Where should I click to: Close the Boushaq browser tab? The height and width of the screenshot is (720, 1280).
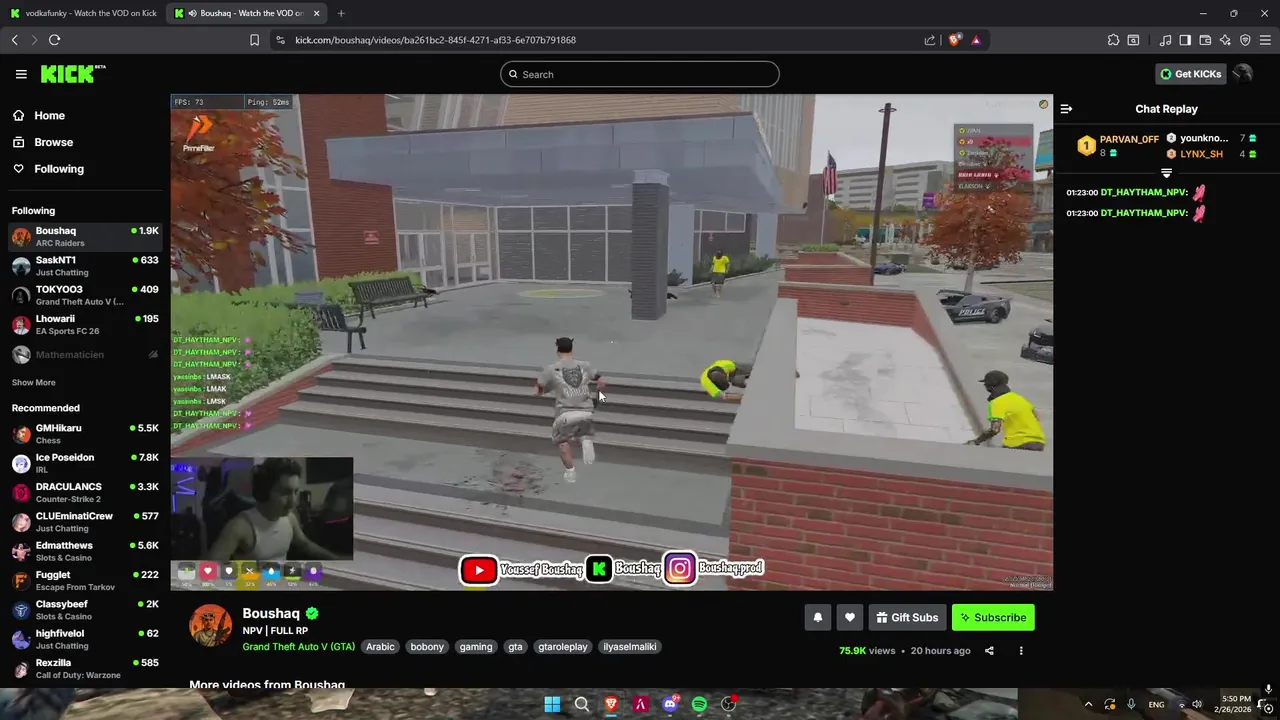pos(317,13)
